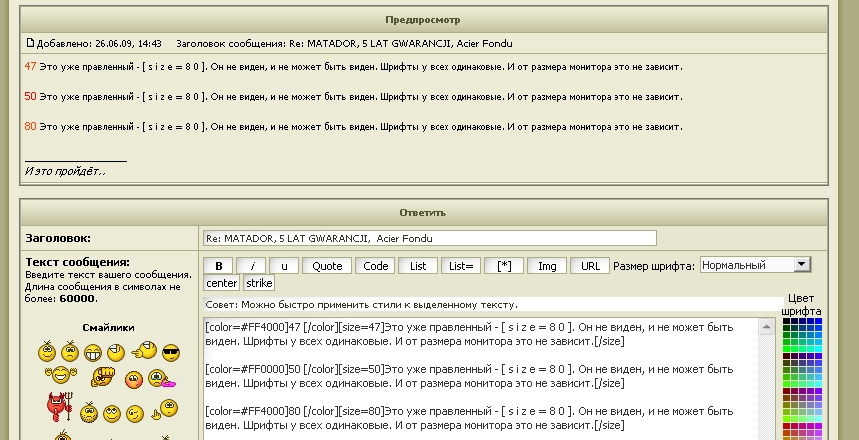Insert the sunglasses cool smiley
This screenshot has height=440, width=859.
pos(171,353)
